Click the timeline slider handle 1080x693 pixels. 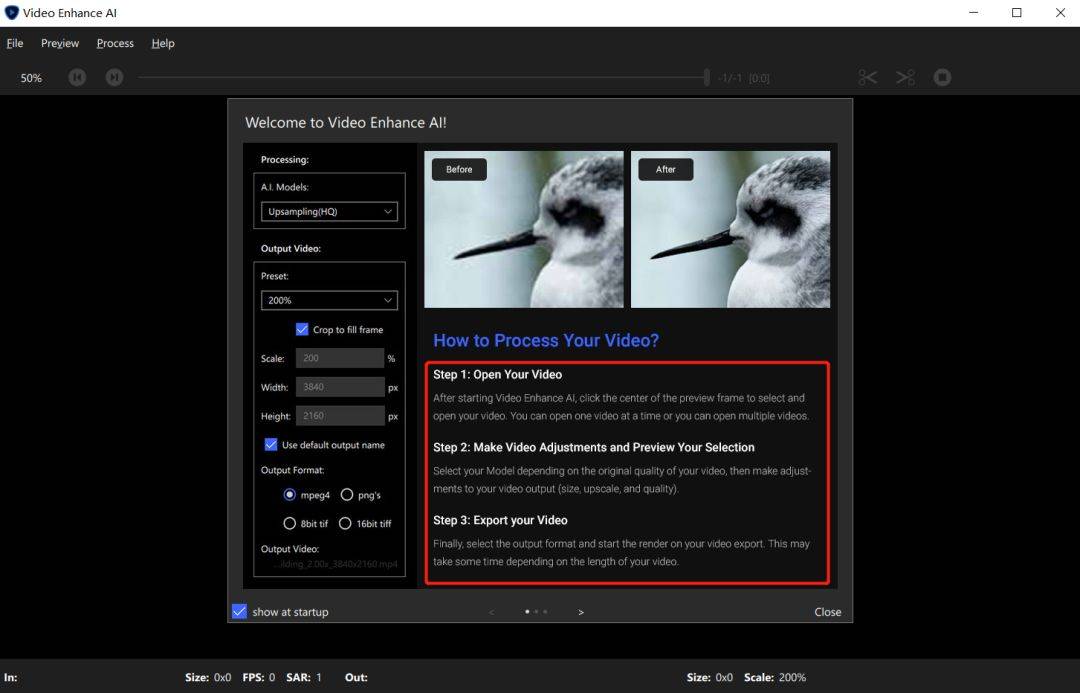click(x=707, y=77)
